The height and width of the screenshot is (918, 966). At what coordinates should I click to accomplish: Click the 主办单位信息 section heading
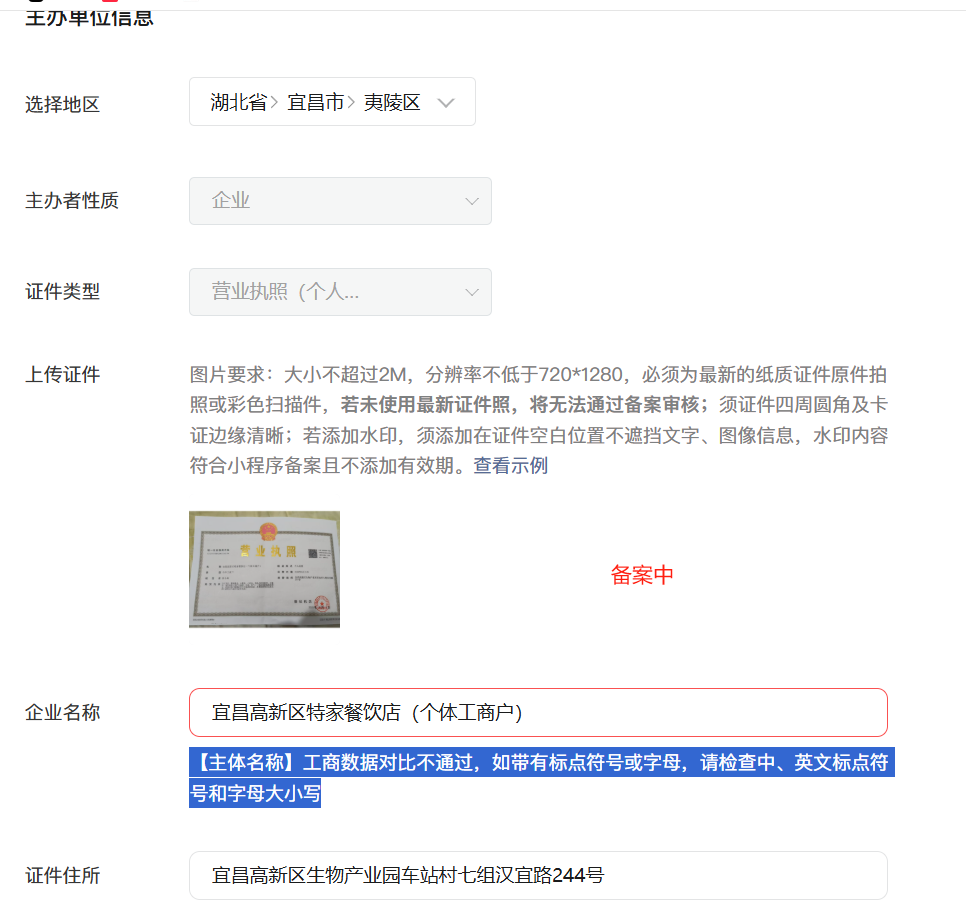(x=90, y=17)
